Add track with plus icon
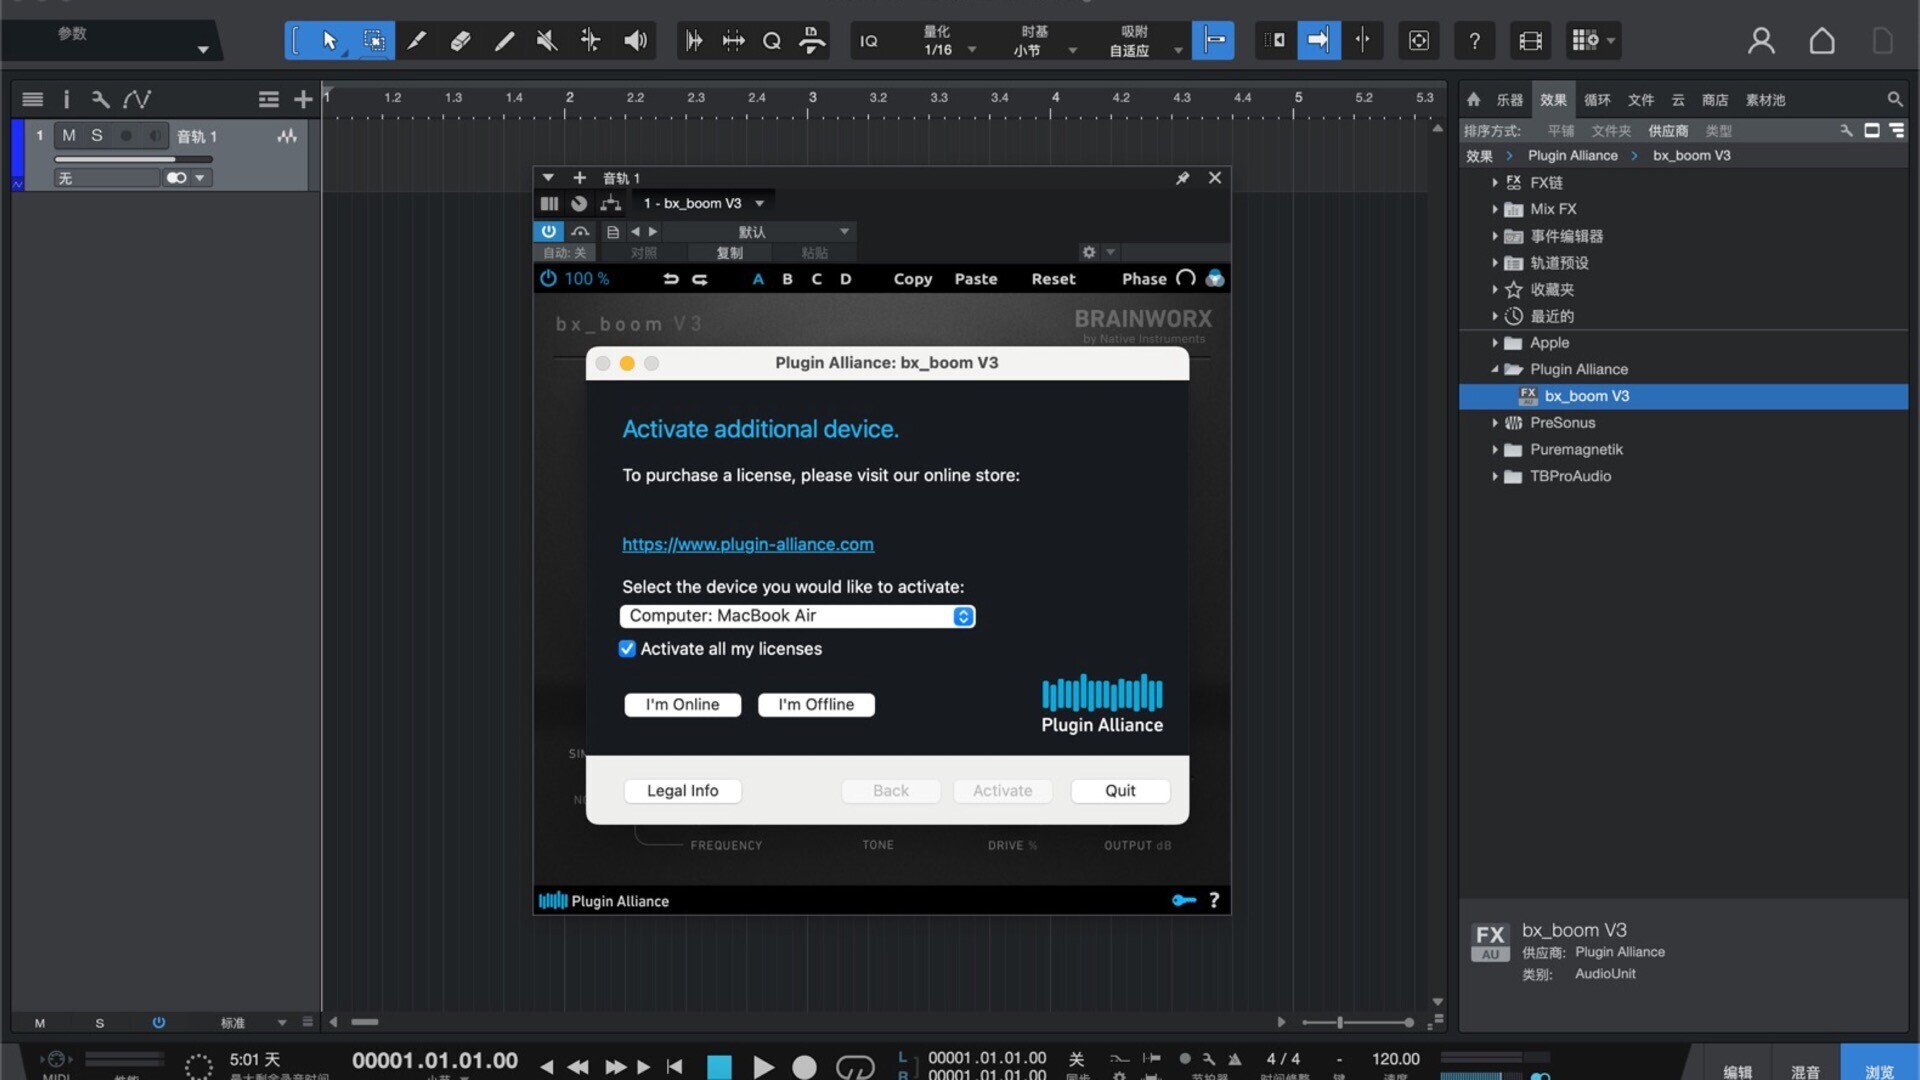This screenshot has height=1080, width=1920. point(303,99)
